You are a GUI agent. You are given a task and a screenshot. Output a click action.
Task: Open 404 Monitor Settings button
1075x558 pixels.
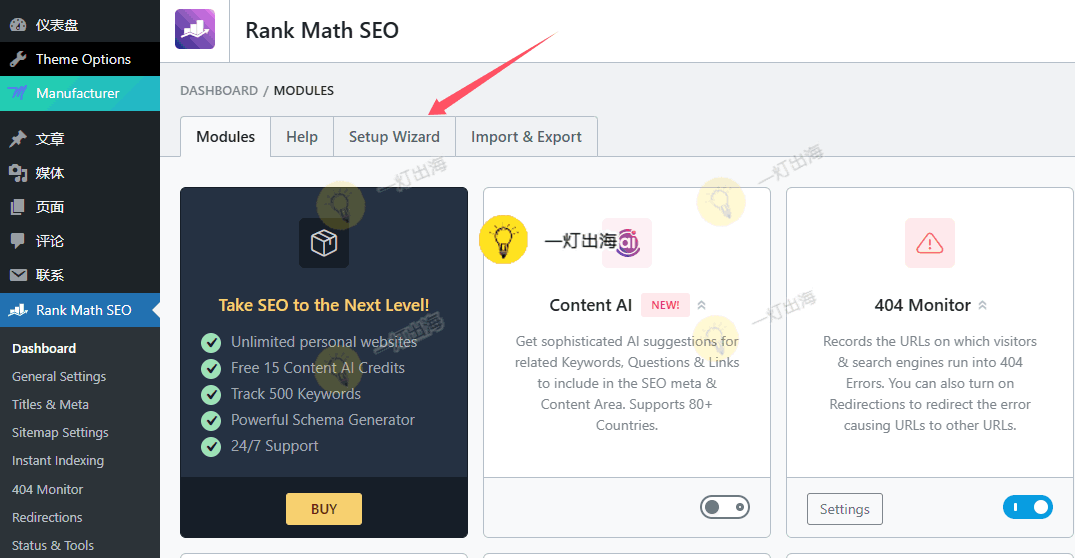point(844,509)
